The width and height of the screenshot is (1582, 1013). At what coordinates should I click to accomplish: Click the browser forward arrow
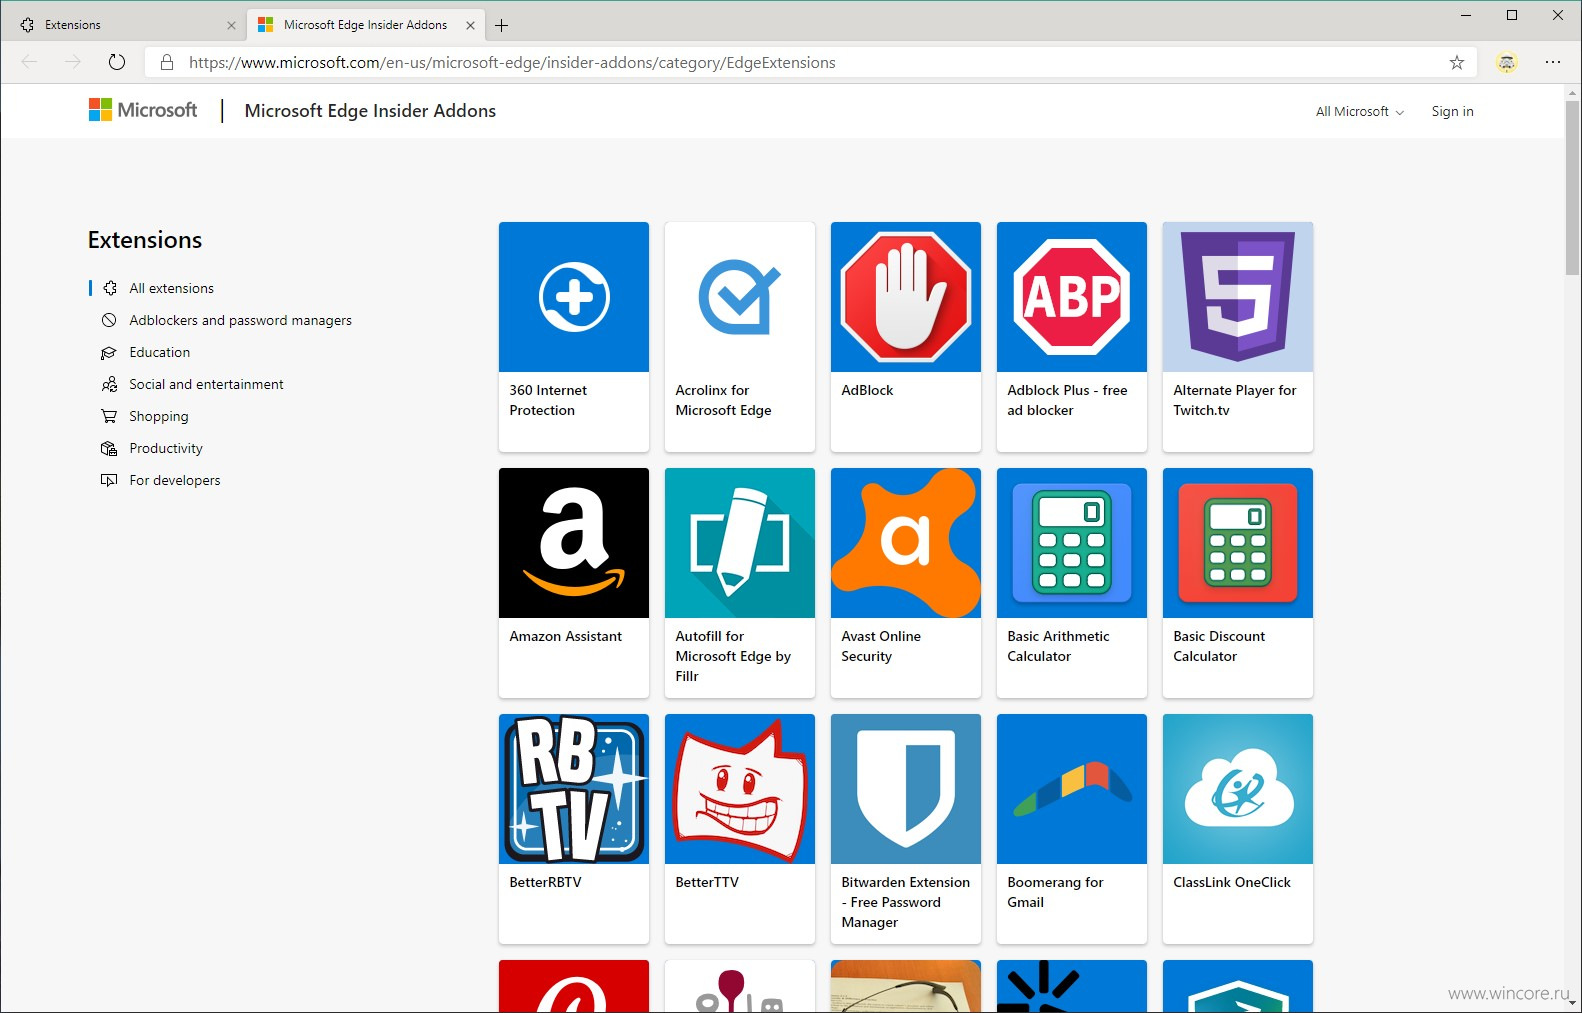tap(73, 62)
